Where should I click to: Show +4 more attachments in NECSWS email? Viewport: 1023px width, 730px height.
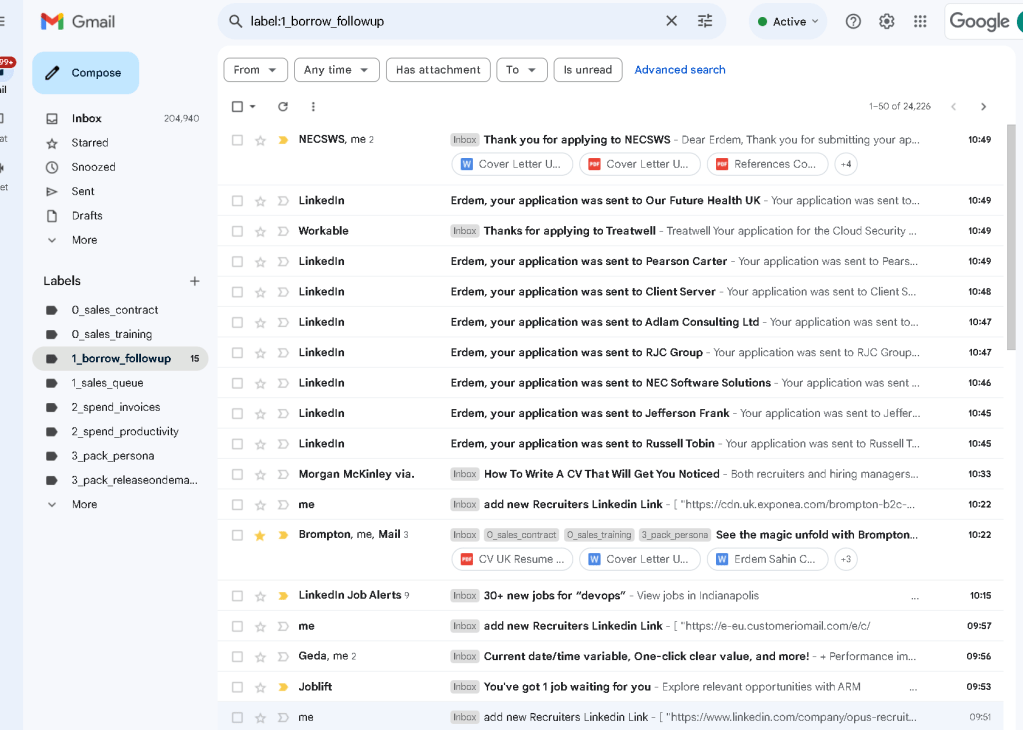pos(846,164)
